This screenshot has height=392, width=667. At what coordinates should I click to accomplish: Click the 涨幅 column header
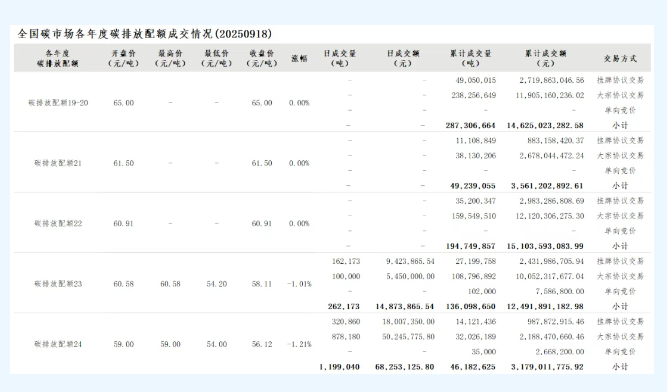click(299, 58)
